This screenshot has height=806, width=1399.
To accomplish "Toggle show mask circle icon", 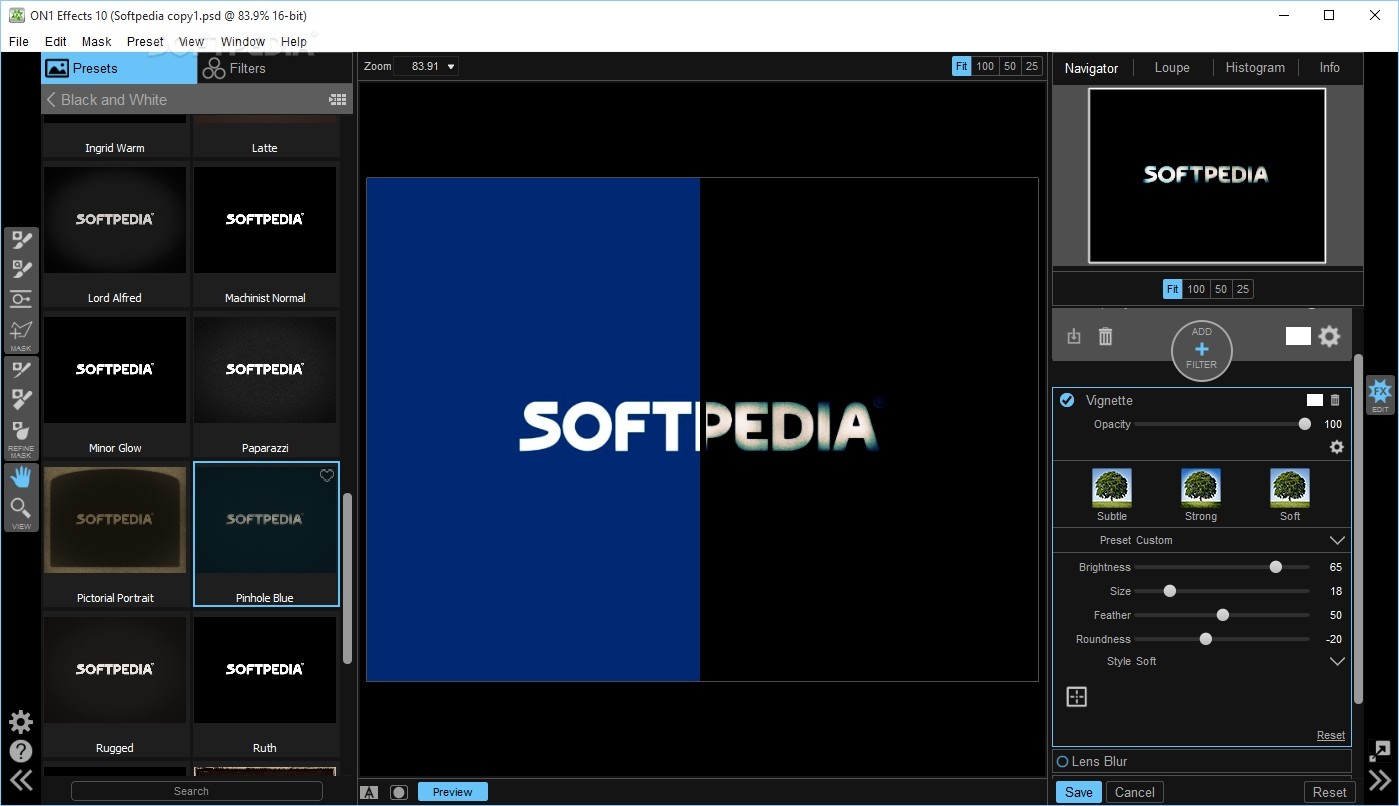I will point(399,792).
